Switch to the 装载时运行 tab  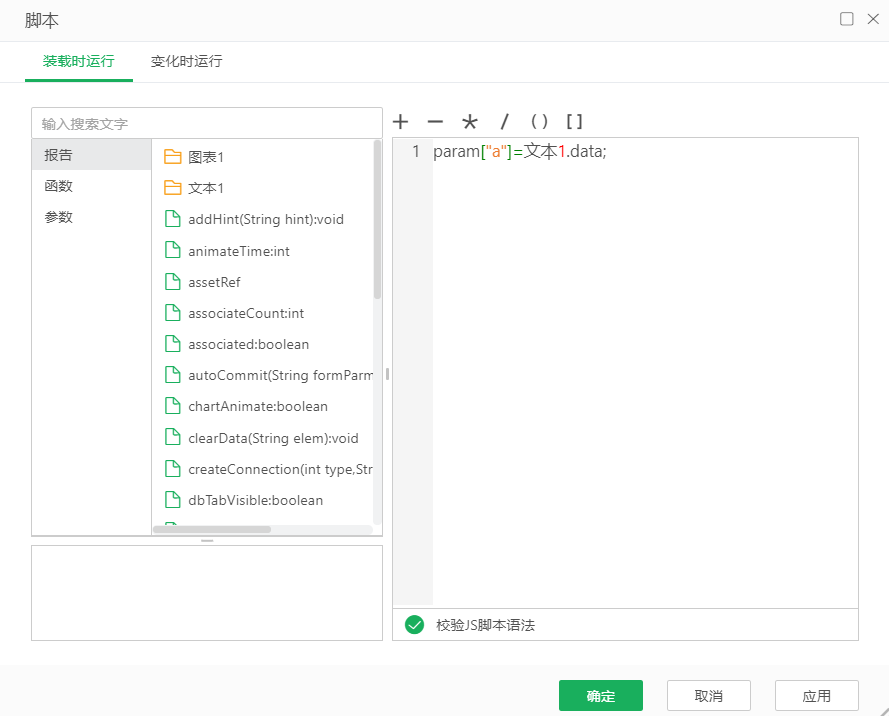pos(78,61)
